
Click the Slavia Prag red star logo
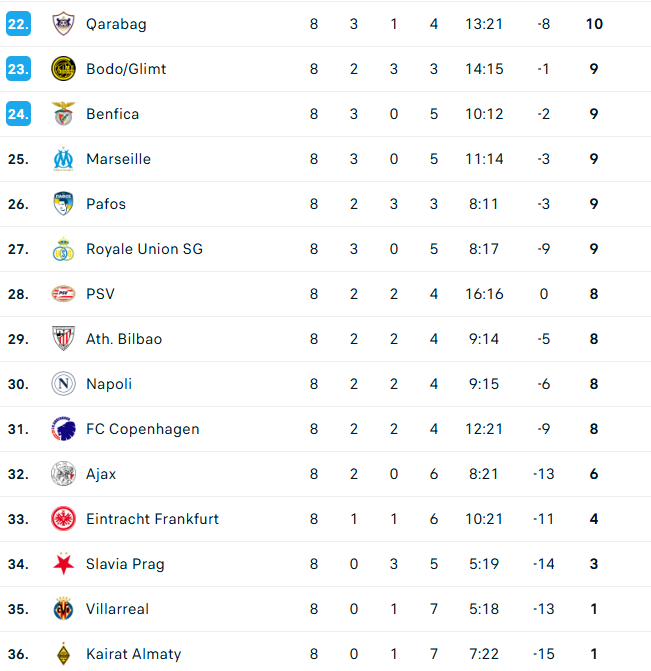point(63,564)
